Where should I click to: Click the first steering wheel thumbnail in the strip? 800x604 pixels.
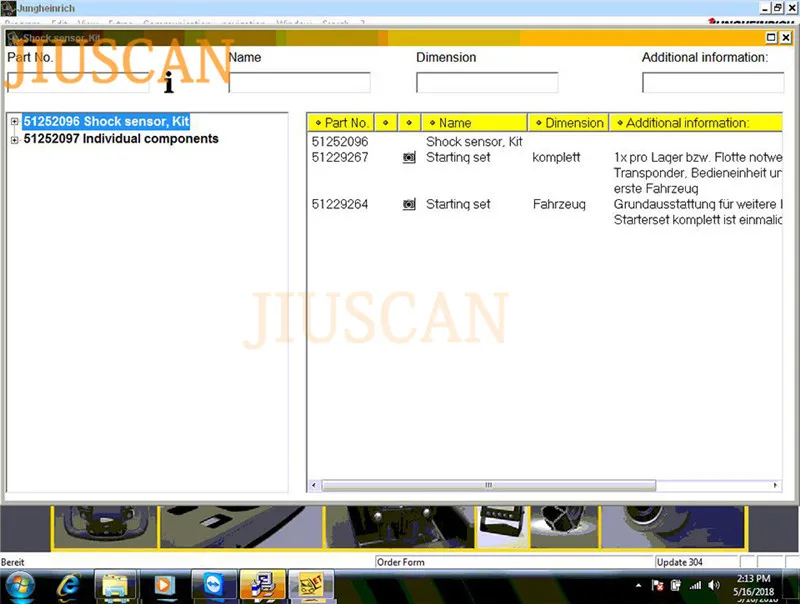coord(104,527)
